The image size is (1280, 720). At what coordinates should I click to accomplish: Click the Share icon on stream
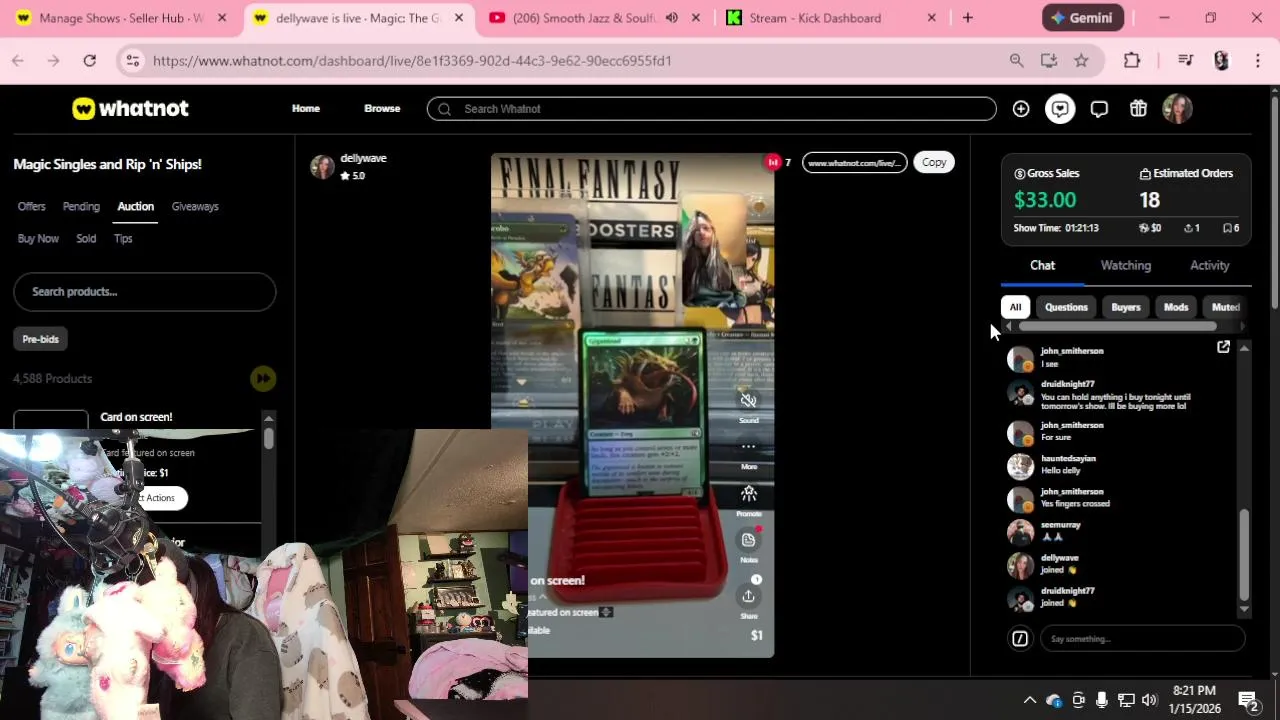[748, 596]
